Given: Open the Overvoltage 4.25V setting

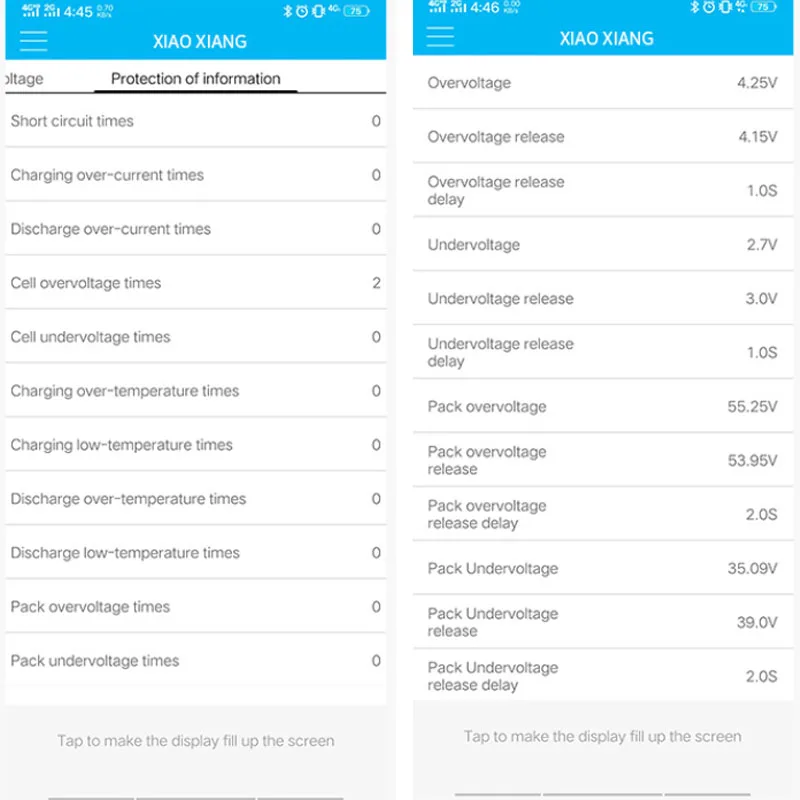Looking at the screenshot, I should (603, 83).
